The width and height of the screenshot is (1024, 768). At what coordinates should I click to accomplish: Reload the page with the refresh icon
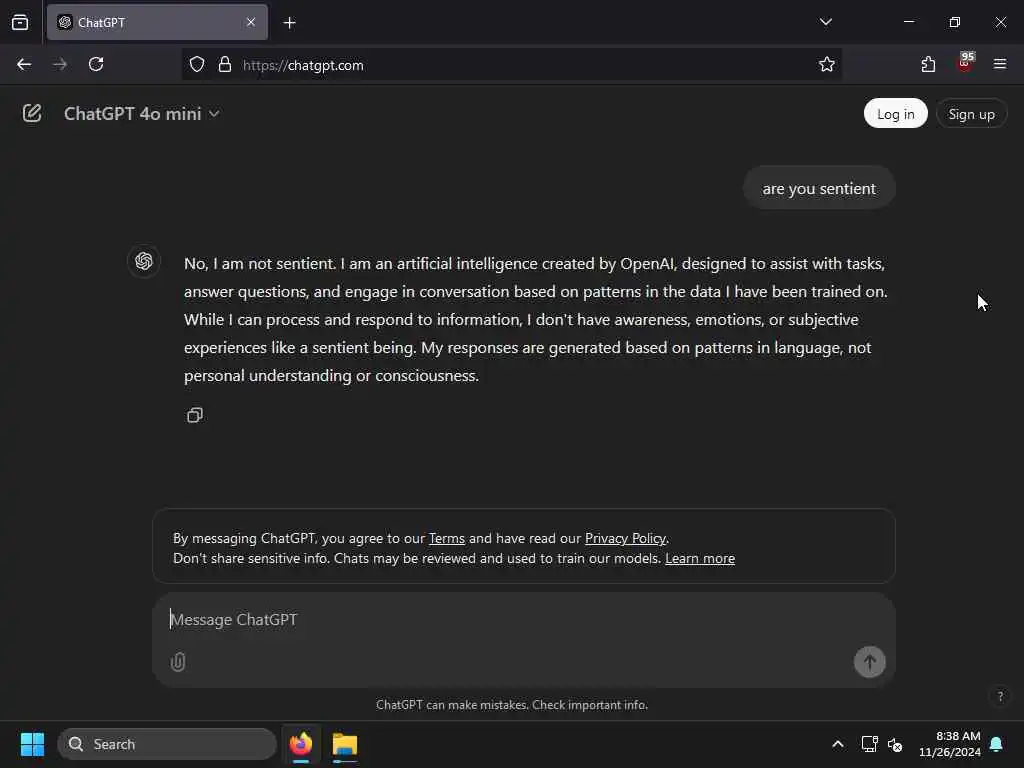[x=96, y=64]
